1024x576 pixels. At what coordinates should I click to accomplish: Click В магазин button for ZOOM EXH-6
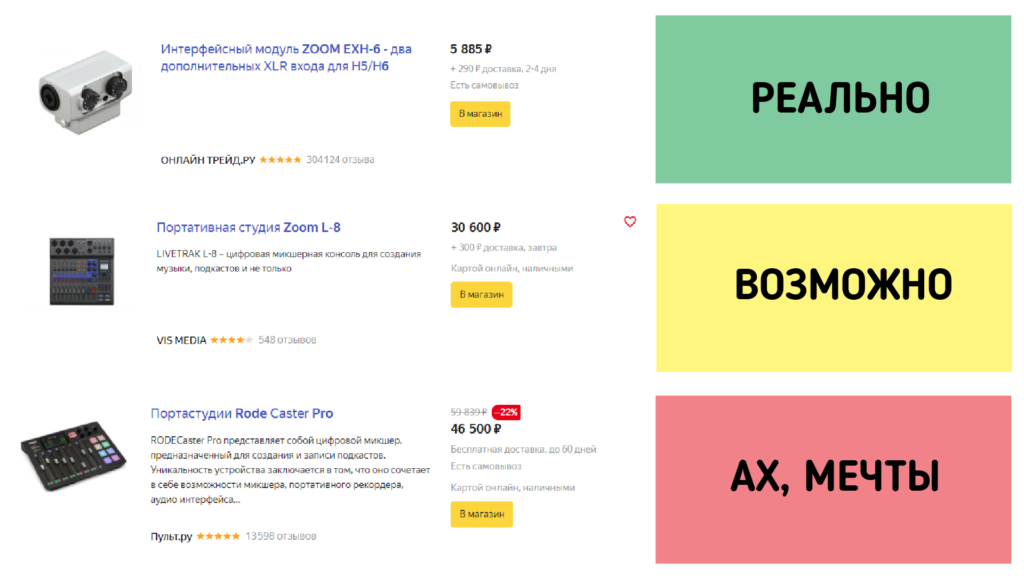[x=480, y=114]
